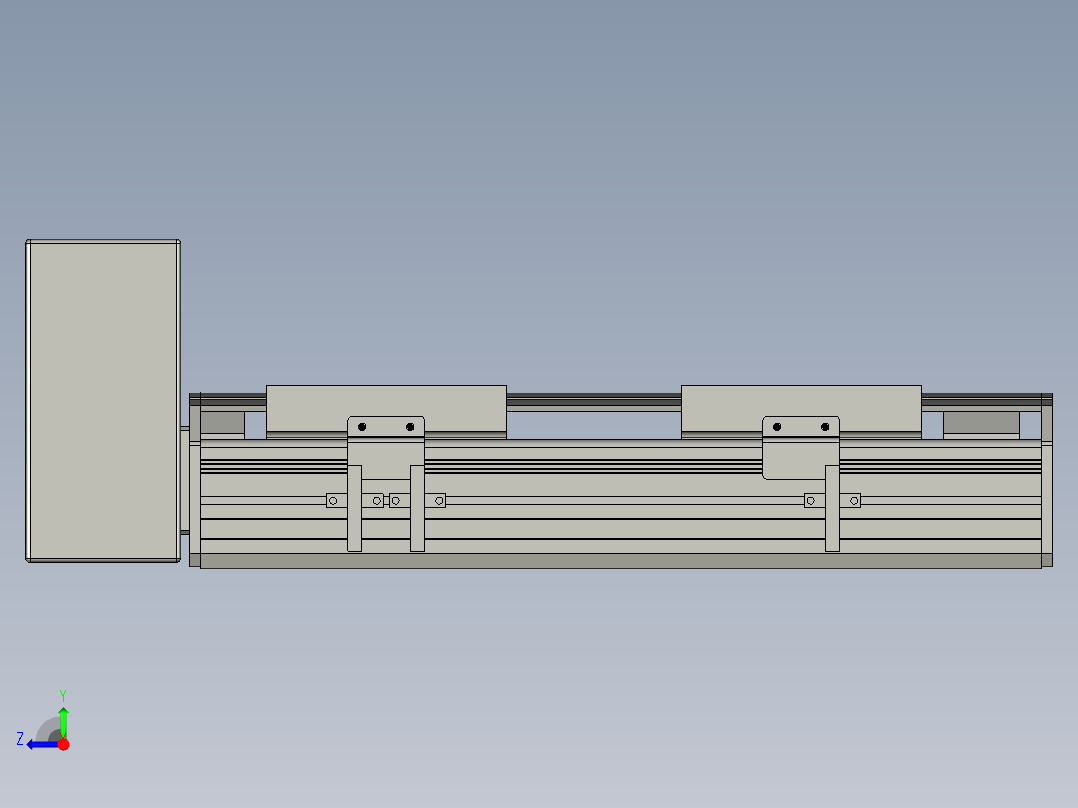Select the rounded sensor bracket under right carriage
The width and height of the screenshot is (1078, 808).
click(x=801, y=447)
